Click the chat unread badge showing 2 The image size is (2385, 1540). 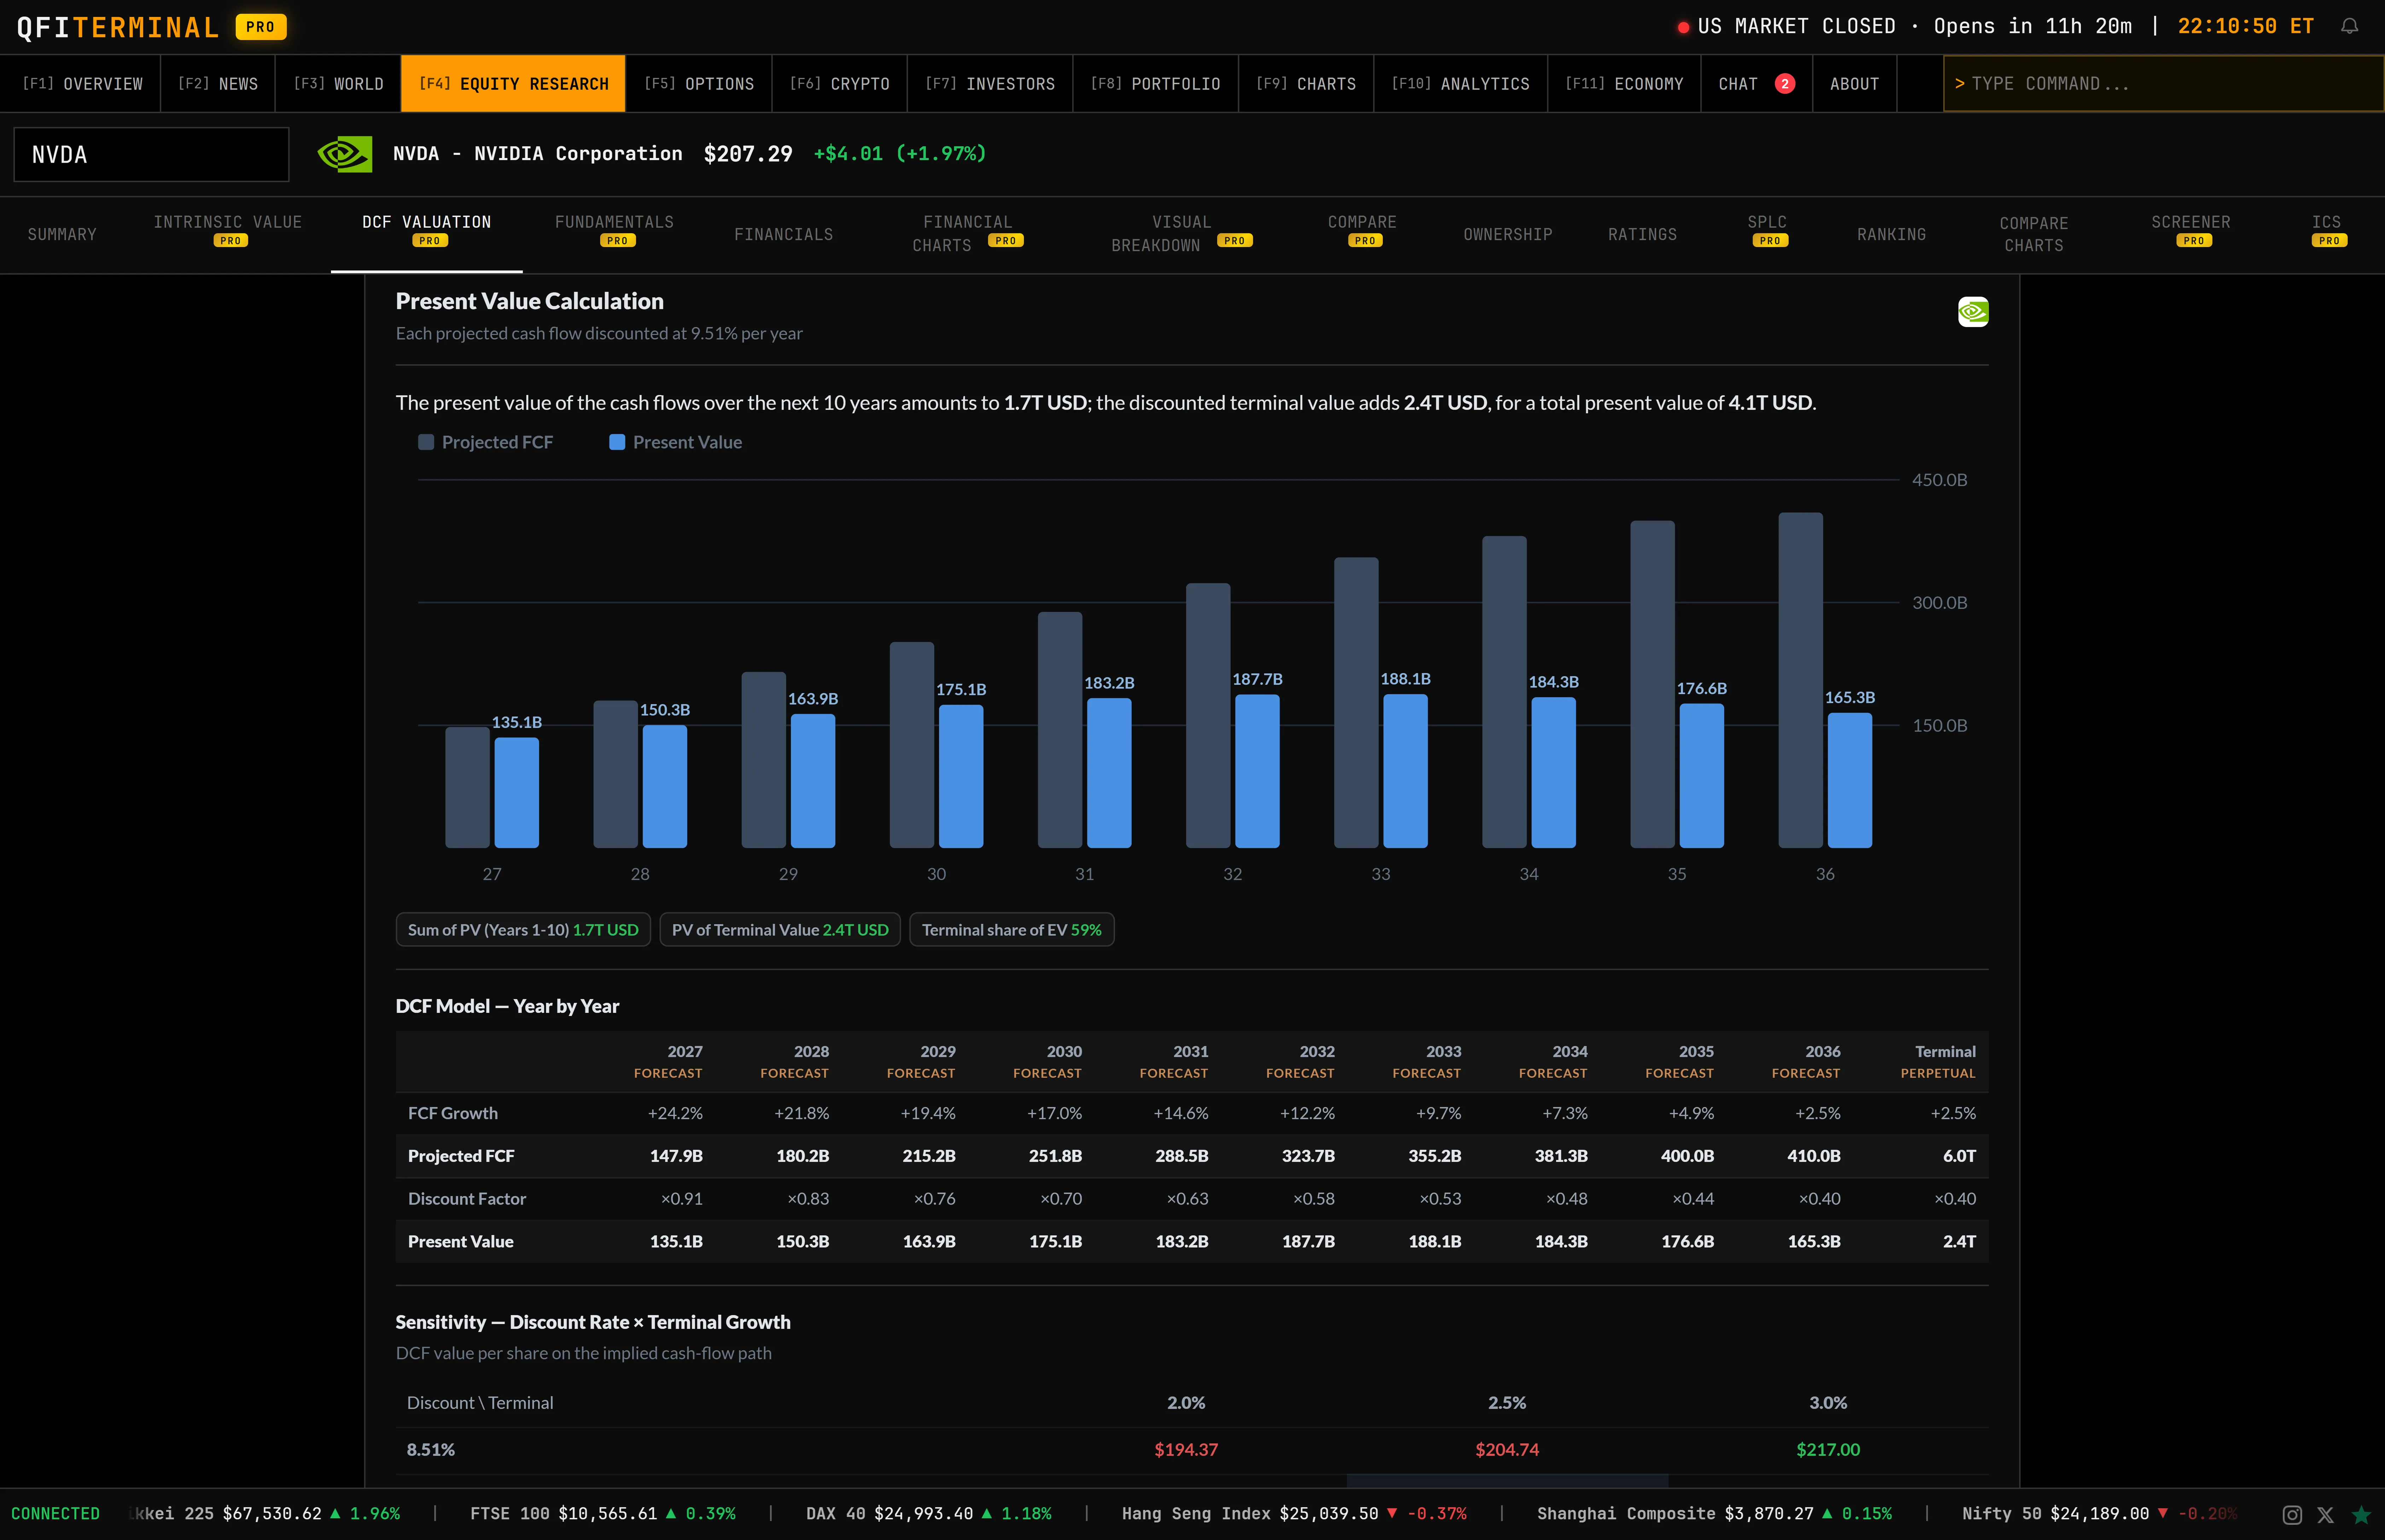tap(1784, 84)
